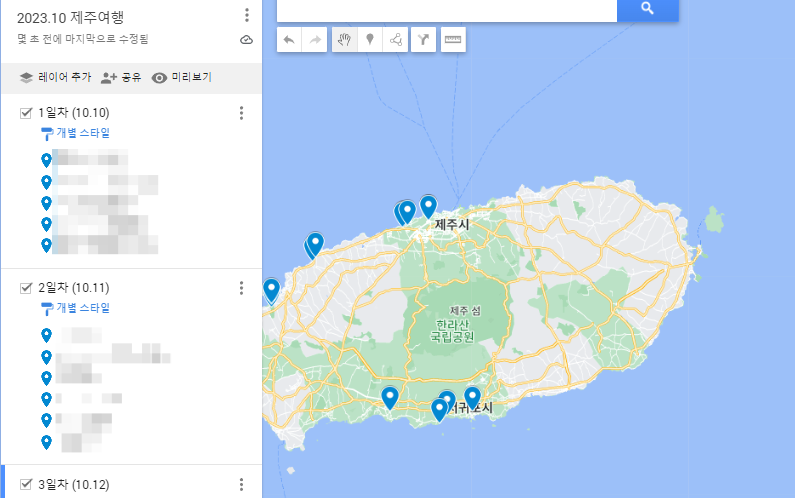Click the undo arrow tool
Image resolution: width=795 pixels, height=498 pixels.
click(x=289, y=40)
